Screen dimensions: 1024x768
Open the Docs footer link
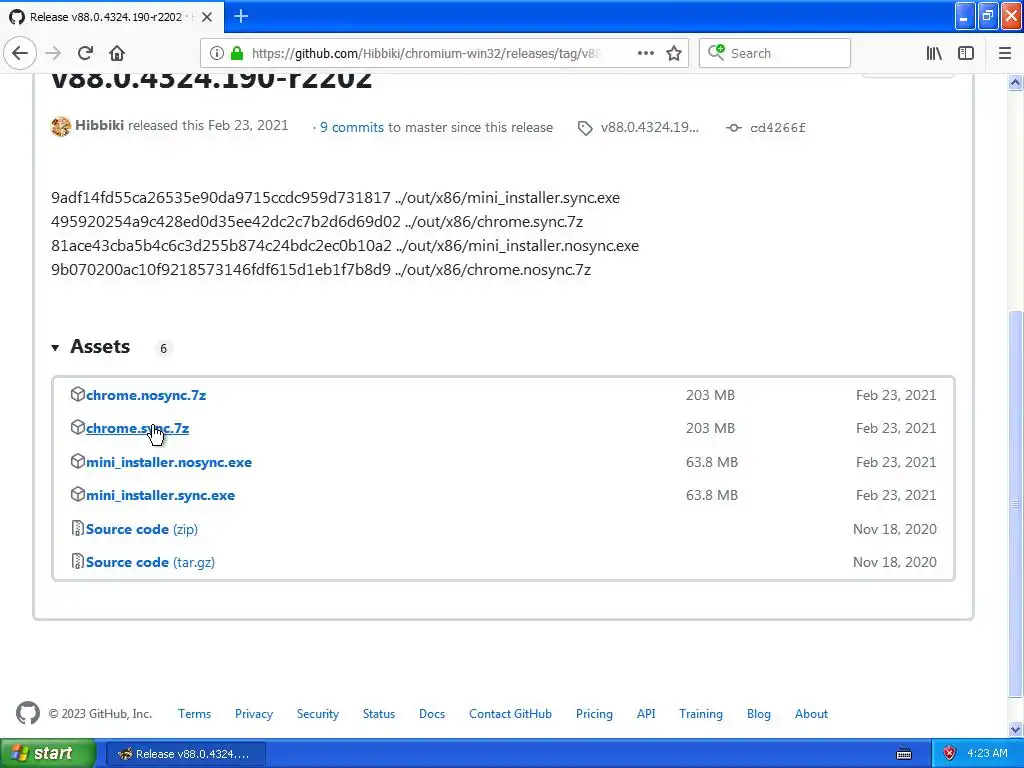tap(432, 714)
